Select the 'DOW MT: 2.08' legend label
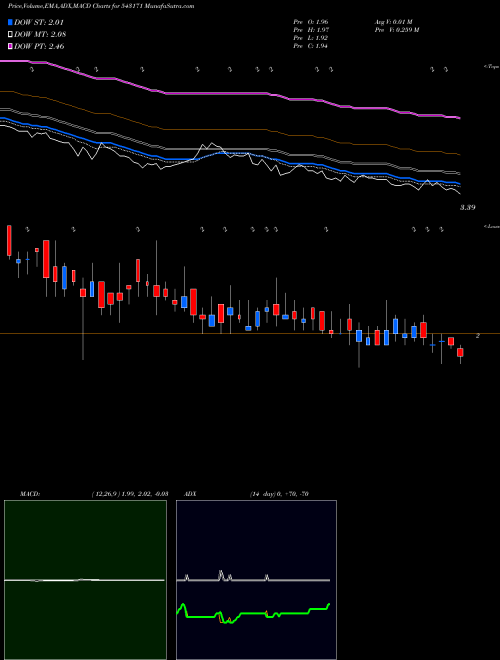The height and width of the screenshot is (660, 500). [x=40, y=35]
